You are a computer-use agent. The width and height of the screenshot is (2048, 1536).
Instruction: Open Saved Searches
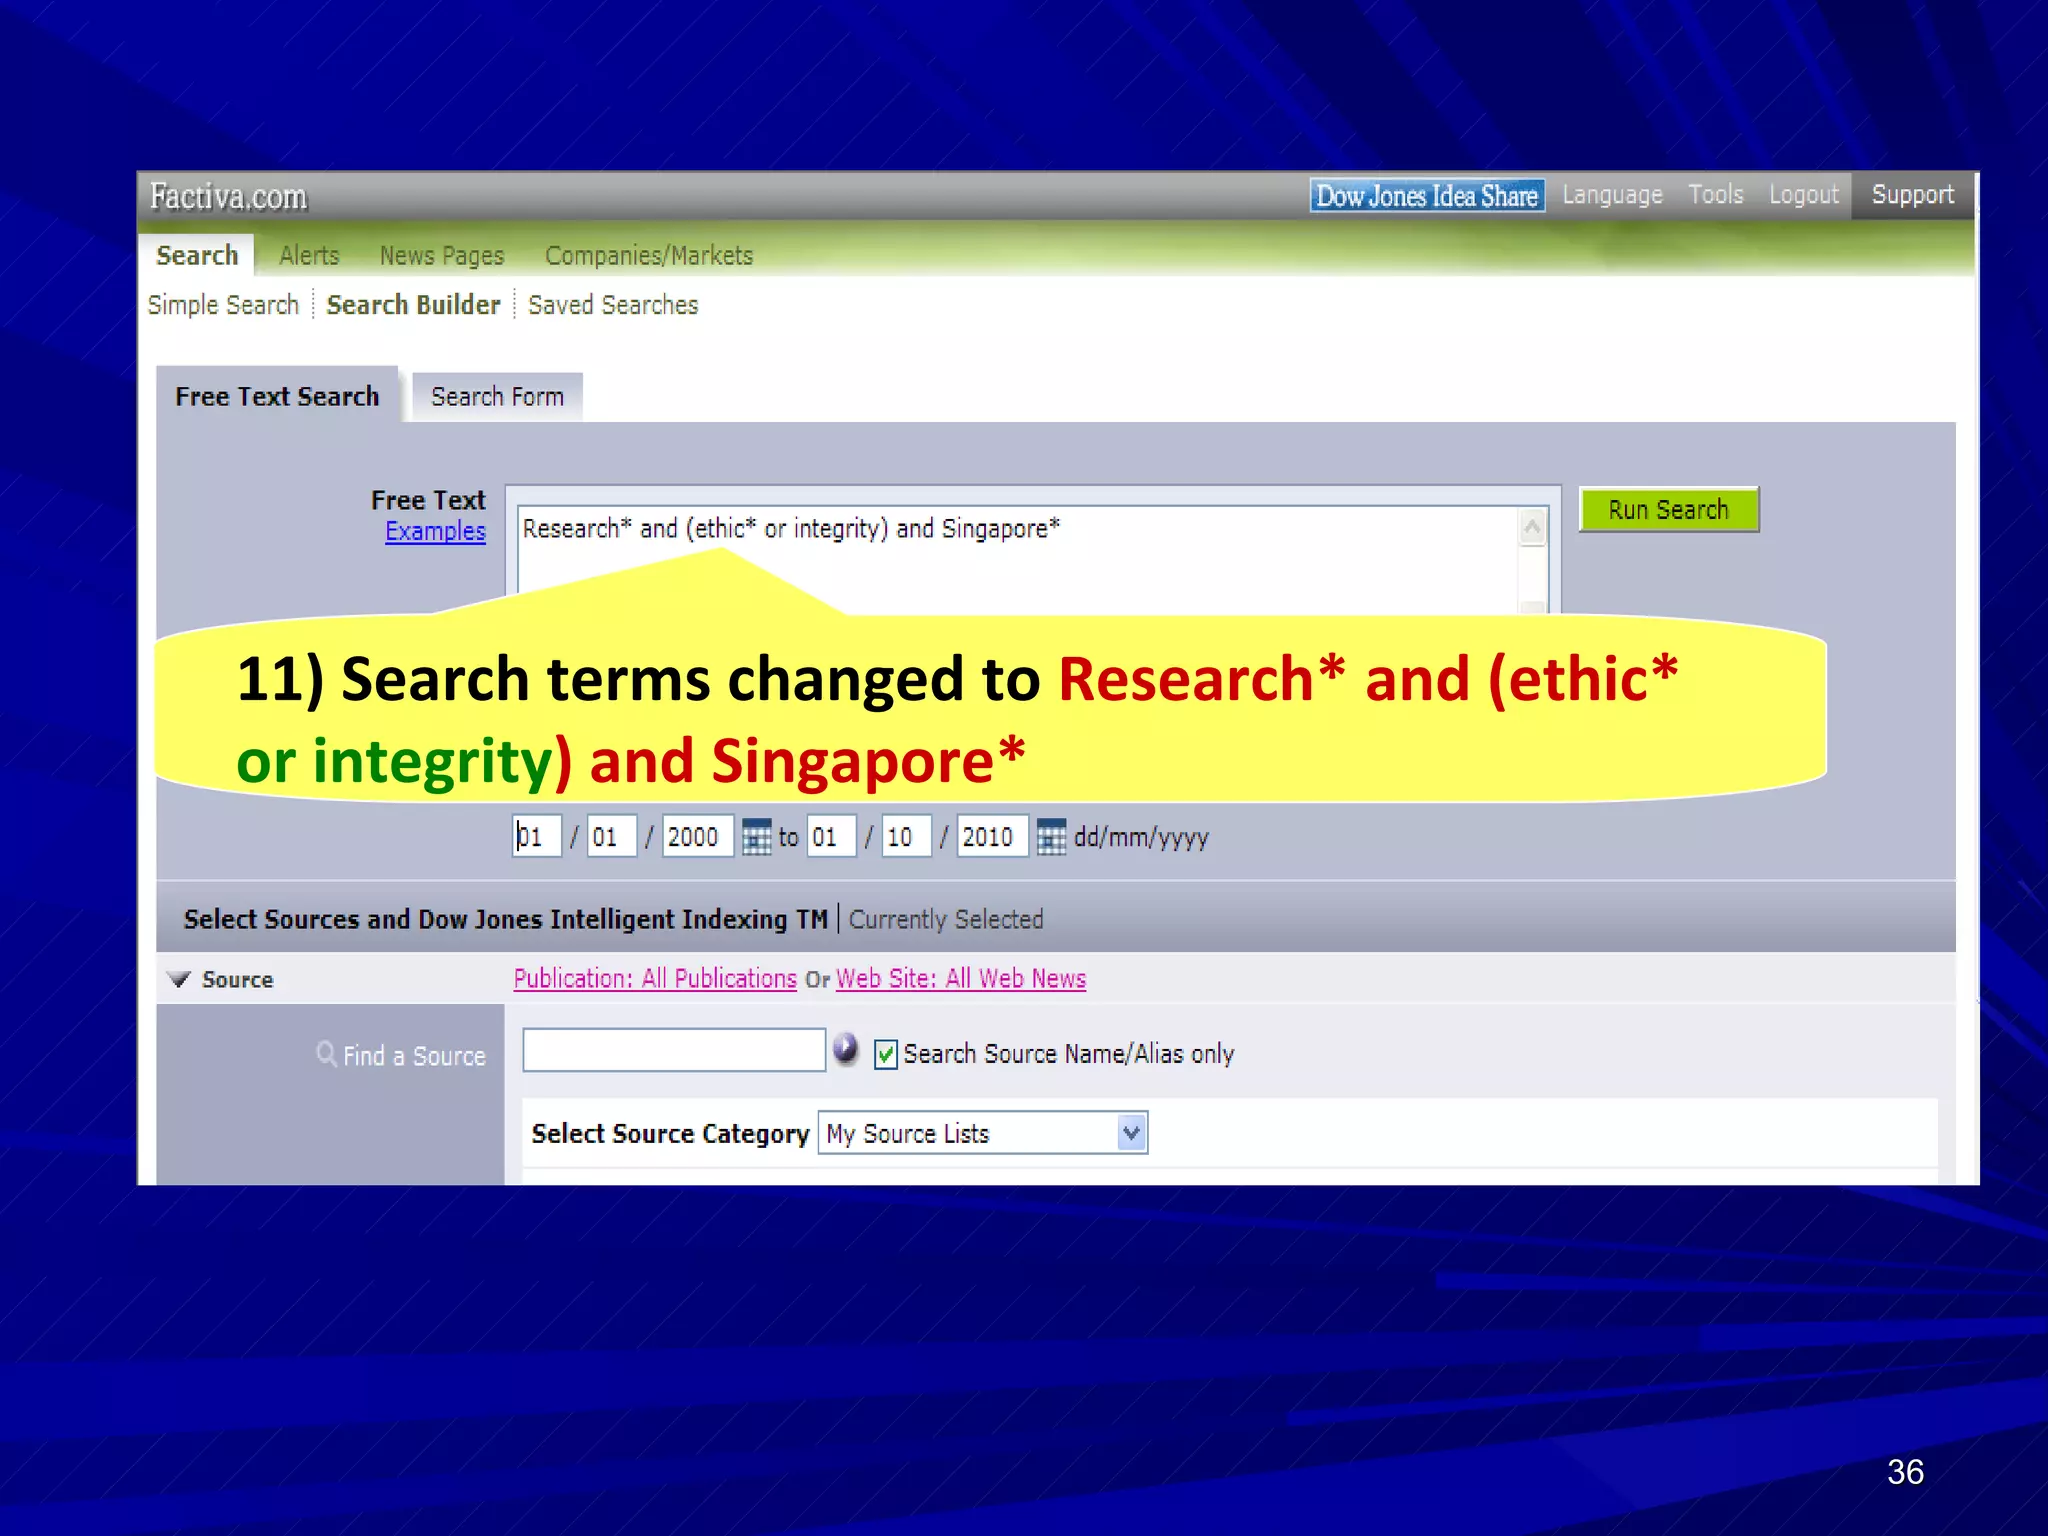[613, 305]
